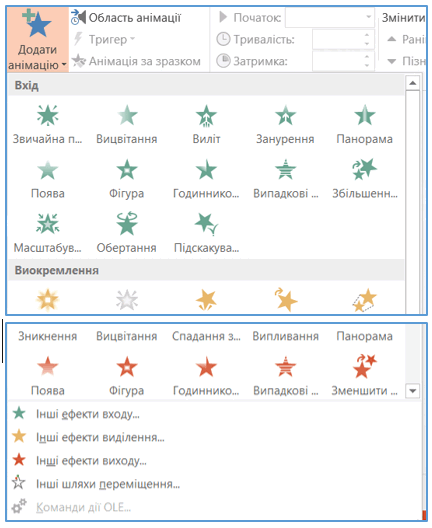432x528 pixels.
Task: Click the gallery scroll down arrow
Action: click(x=413, y=391)
